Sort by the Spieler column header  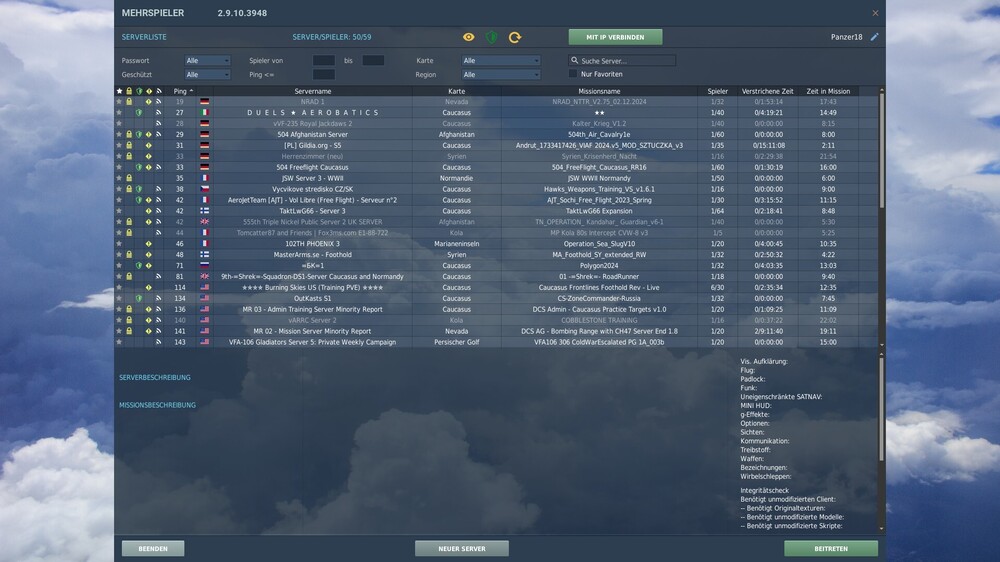click(717, 91)
